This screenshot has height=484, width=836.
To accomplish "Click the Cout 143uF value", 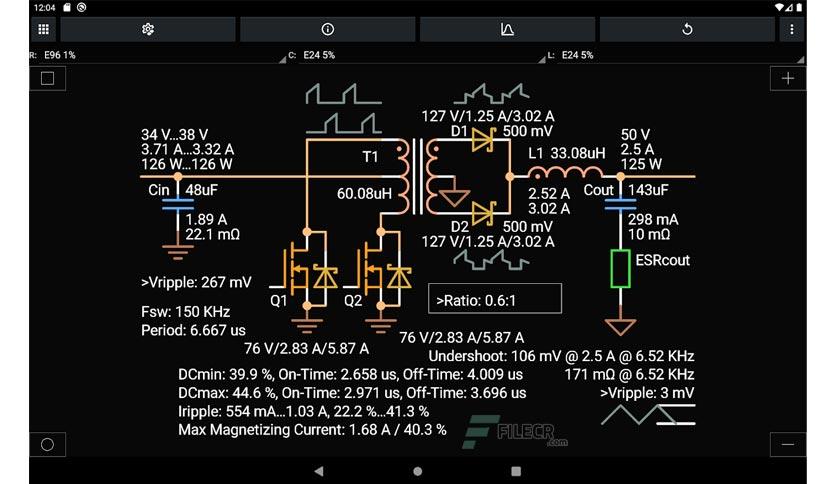I will [648, 190].
